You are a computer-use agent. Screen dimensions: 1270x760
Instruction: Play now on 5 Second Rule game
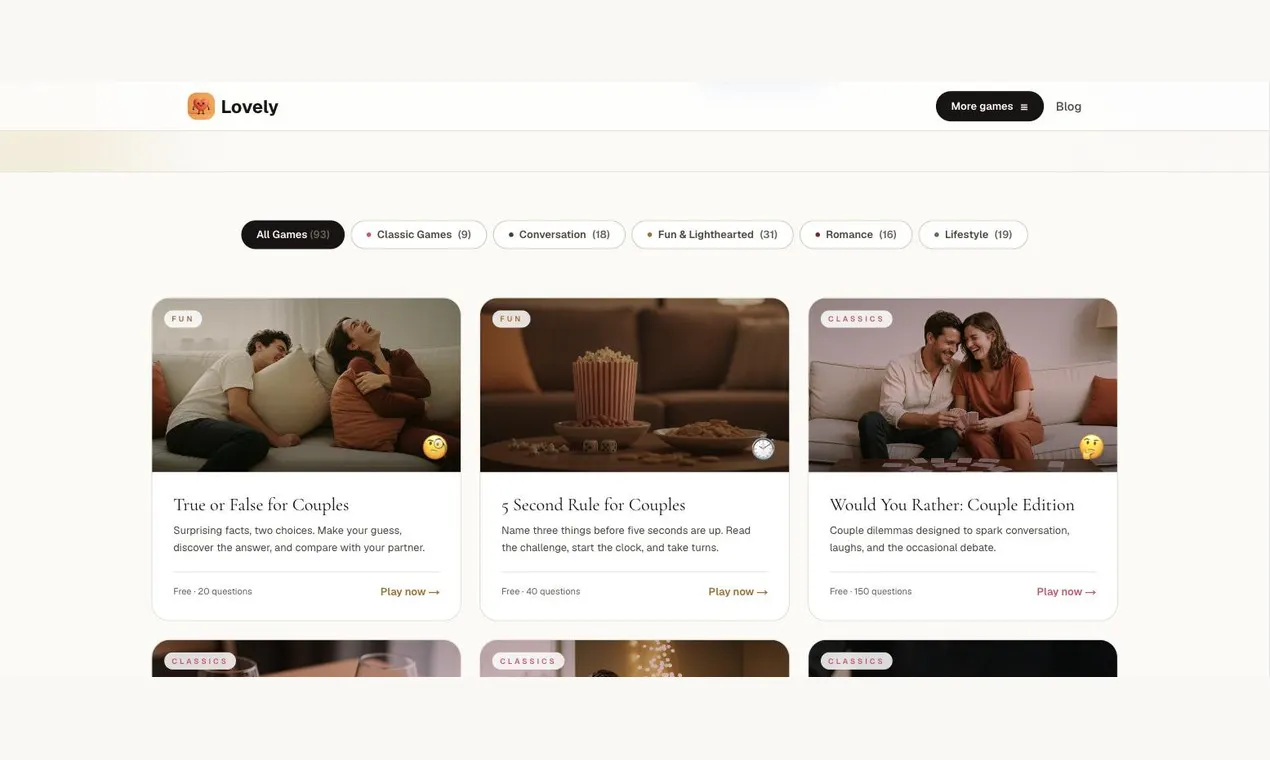pyautogui.click(x=738, y=592)
